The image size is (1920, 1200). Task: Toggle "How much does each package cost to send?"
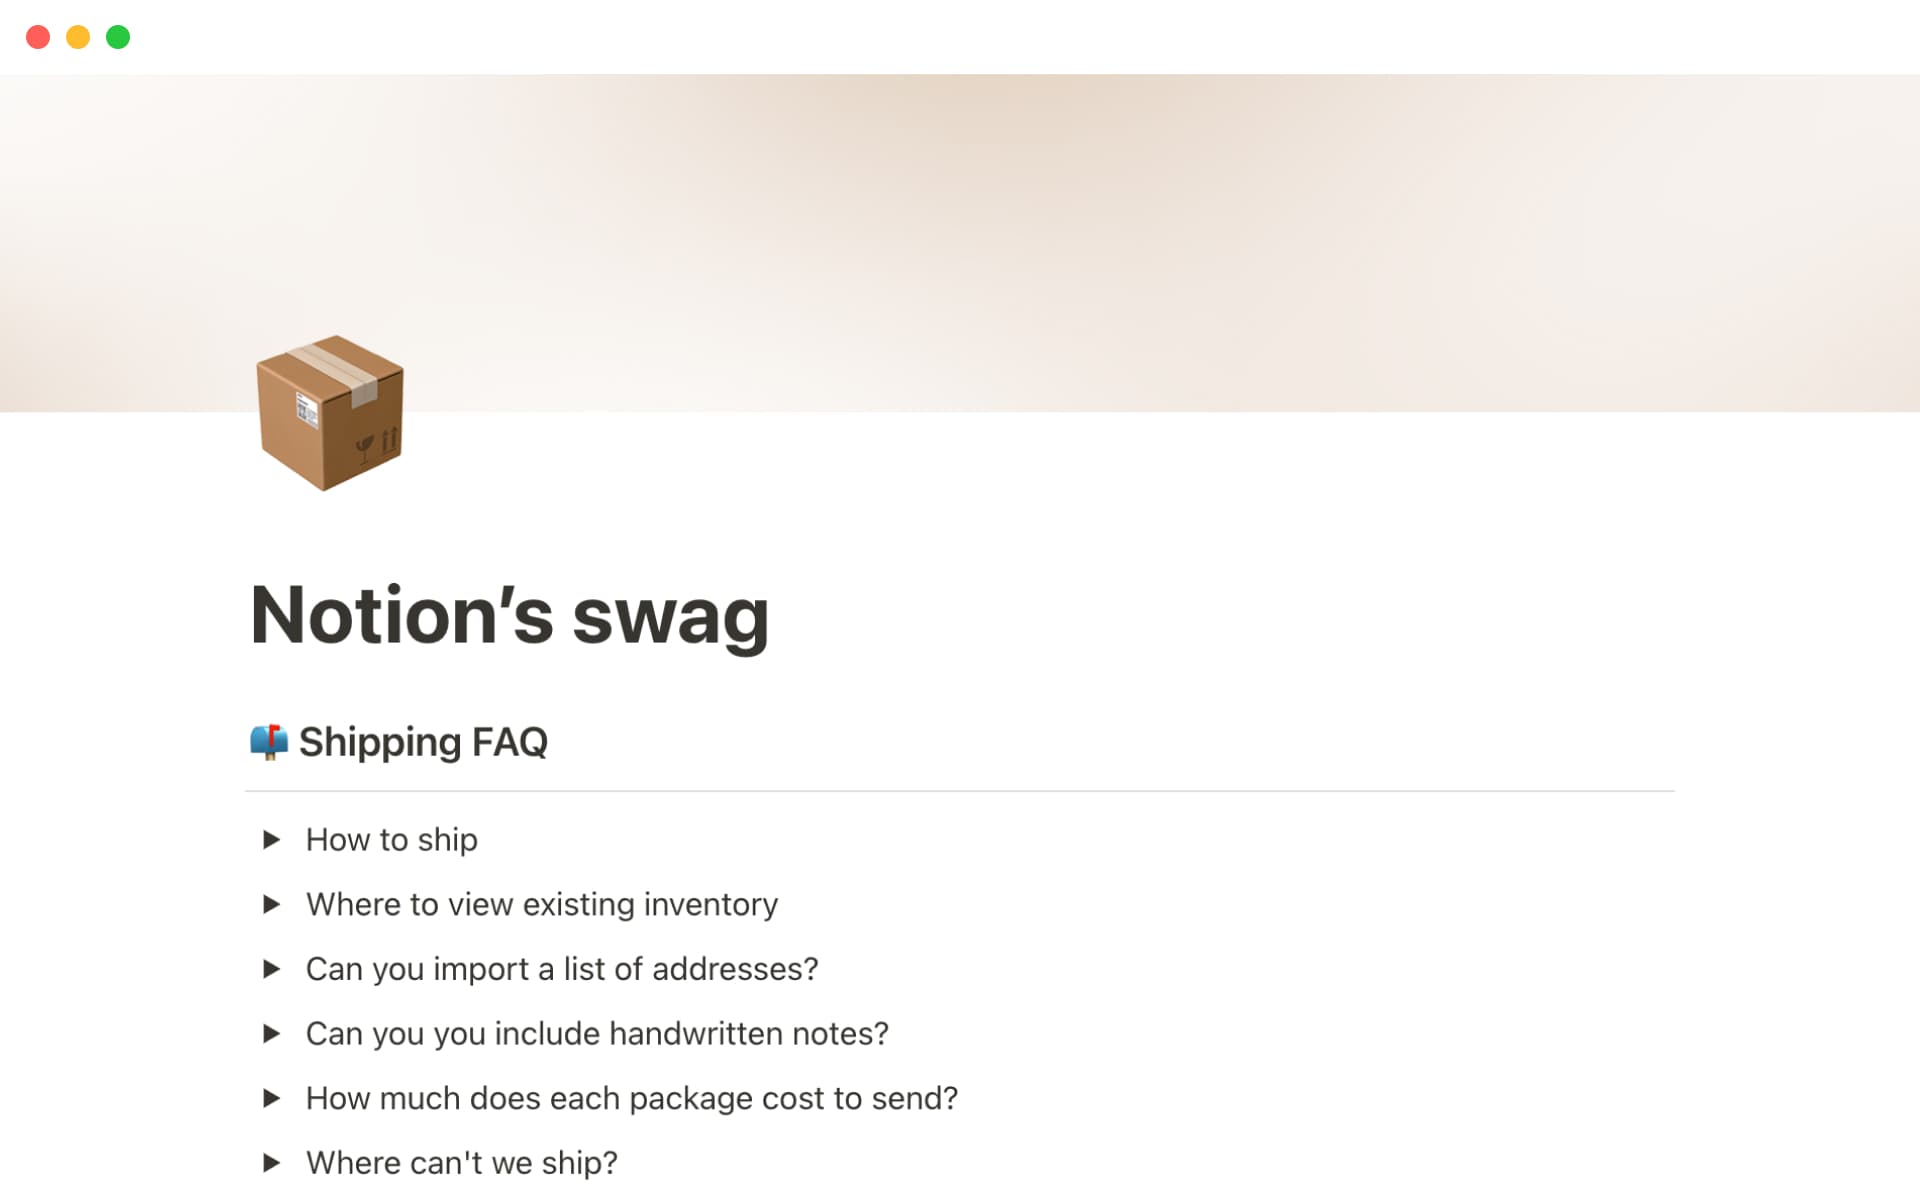click(x=271, y=1098)
